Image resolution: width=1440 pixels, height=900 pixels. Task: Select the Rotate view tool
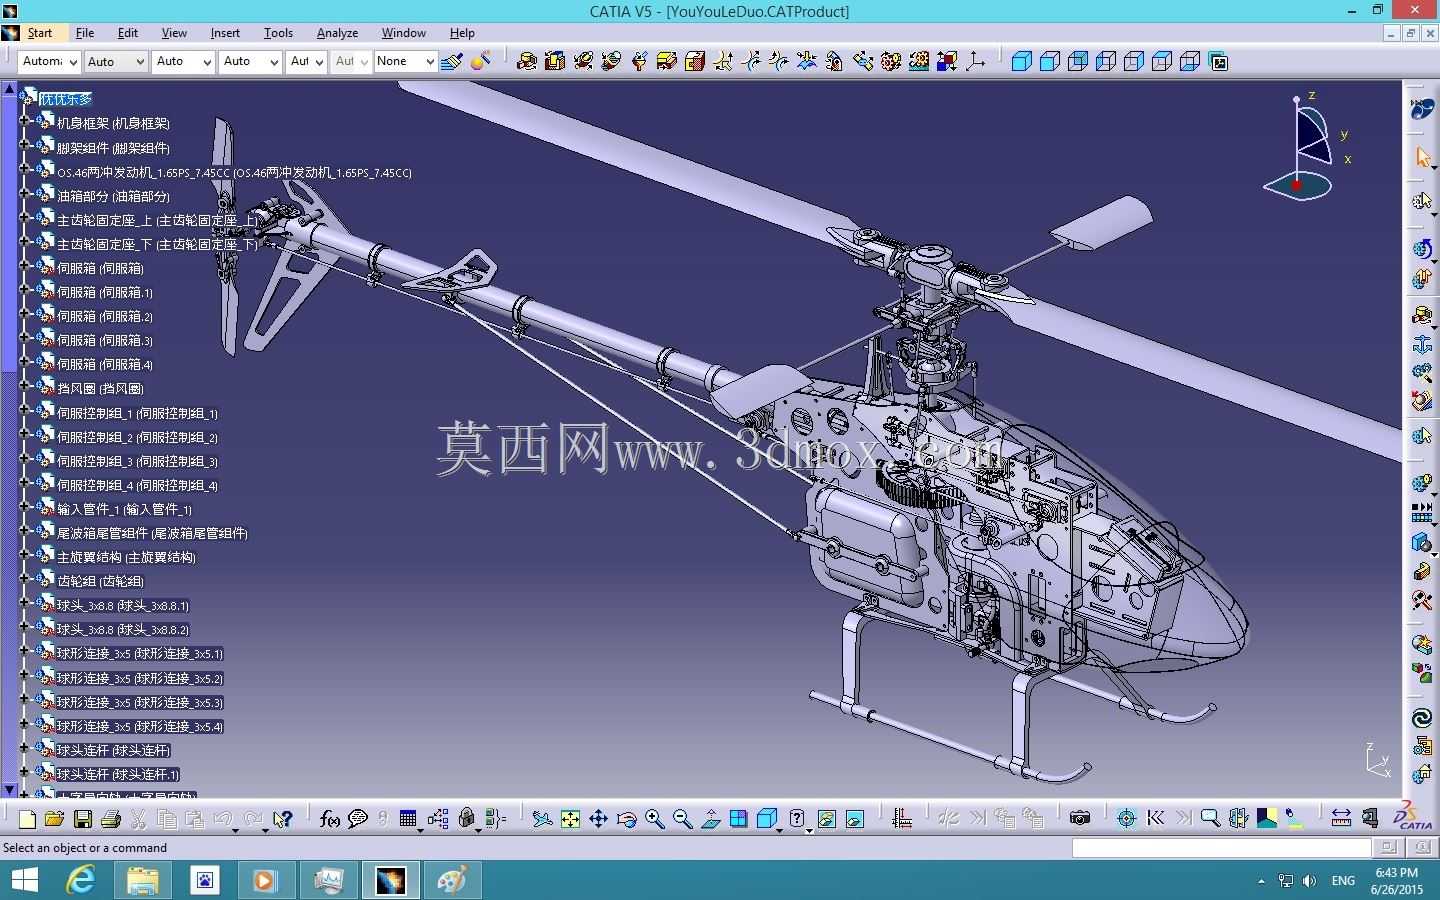point(626,819)
